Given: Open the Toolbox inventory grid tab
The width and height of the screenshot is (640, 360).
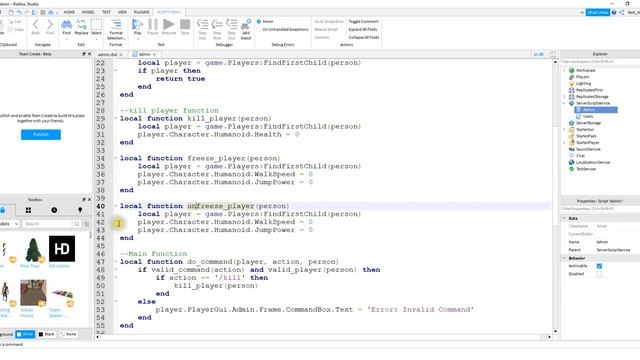Looking at the screenshot, I should 28,210.
